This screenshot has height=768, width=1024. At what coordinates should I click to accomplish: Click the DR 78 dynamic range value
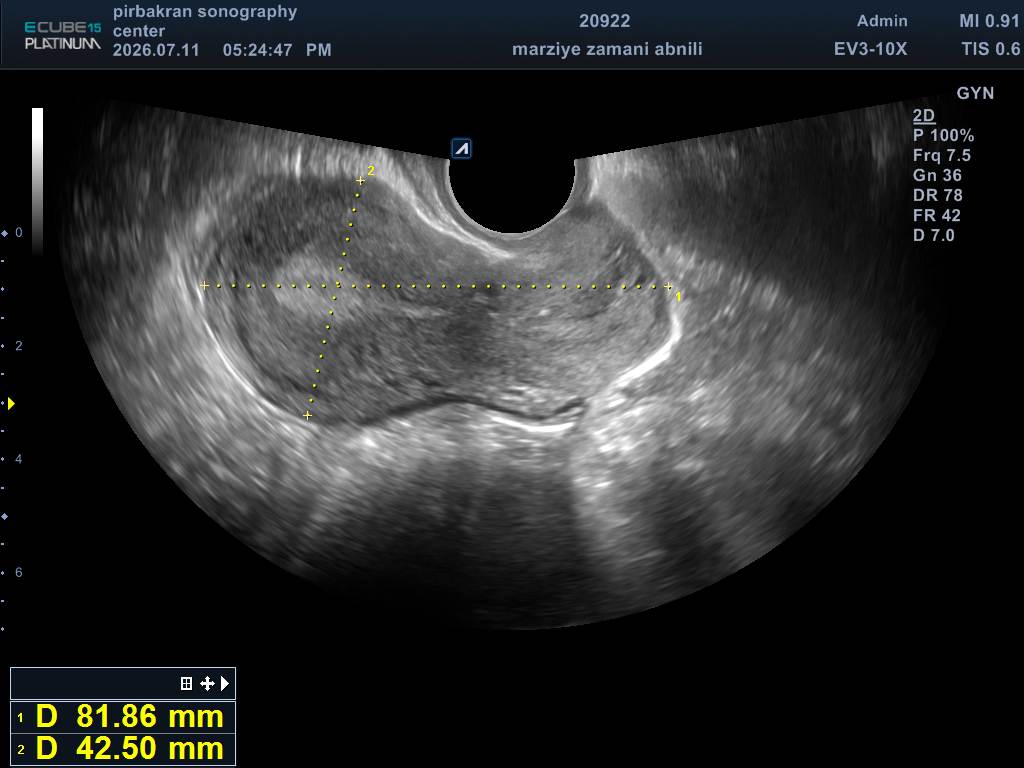[938, 195]
